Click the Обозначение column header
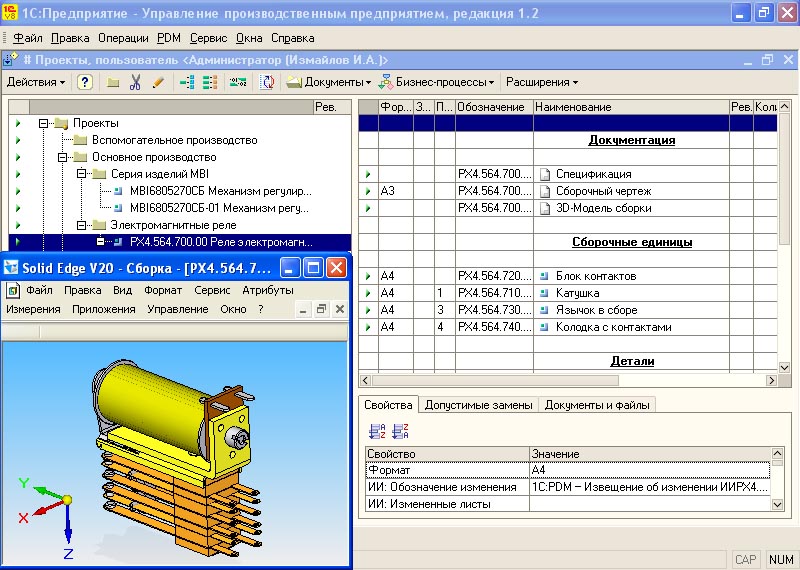The image size is (800, 570). tap(494, 107)
